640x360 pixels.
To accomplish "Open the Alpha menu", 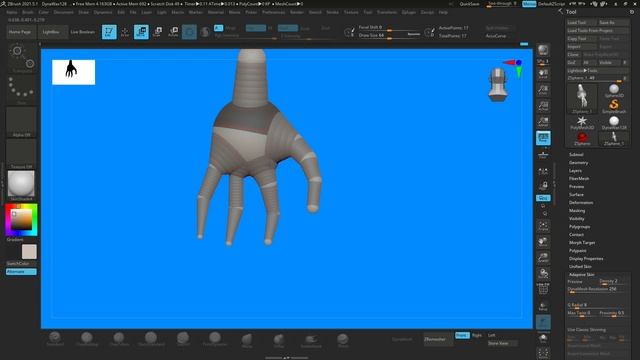I will click(x=12, y=12).
